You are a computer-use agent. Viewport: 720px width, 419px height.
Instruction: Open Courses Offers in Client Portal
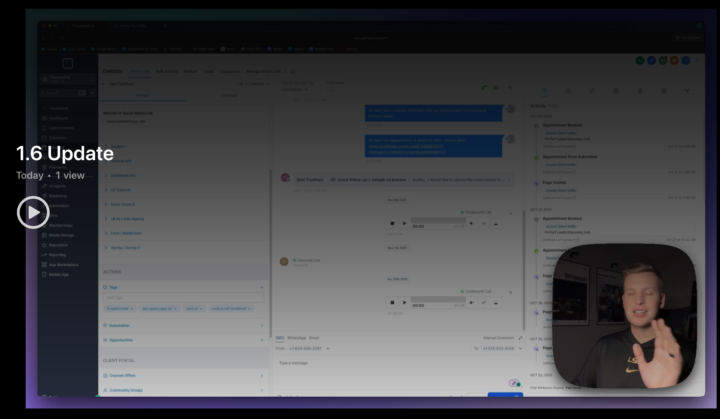coord(184,375)
